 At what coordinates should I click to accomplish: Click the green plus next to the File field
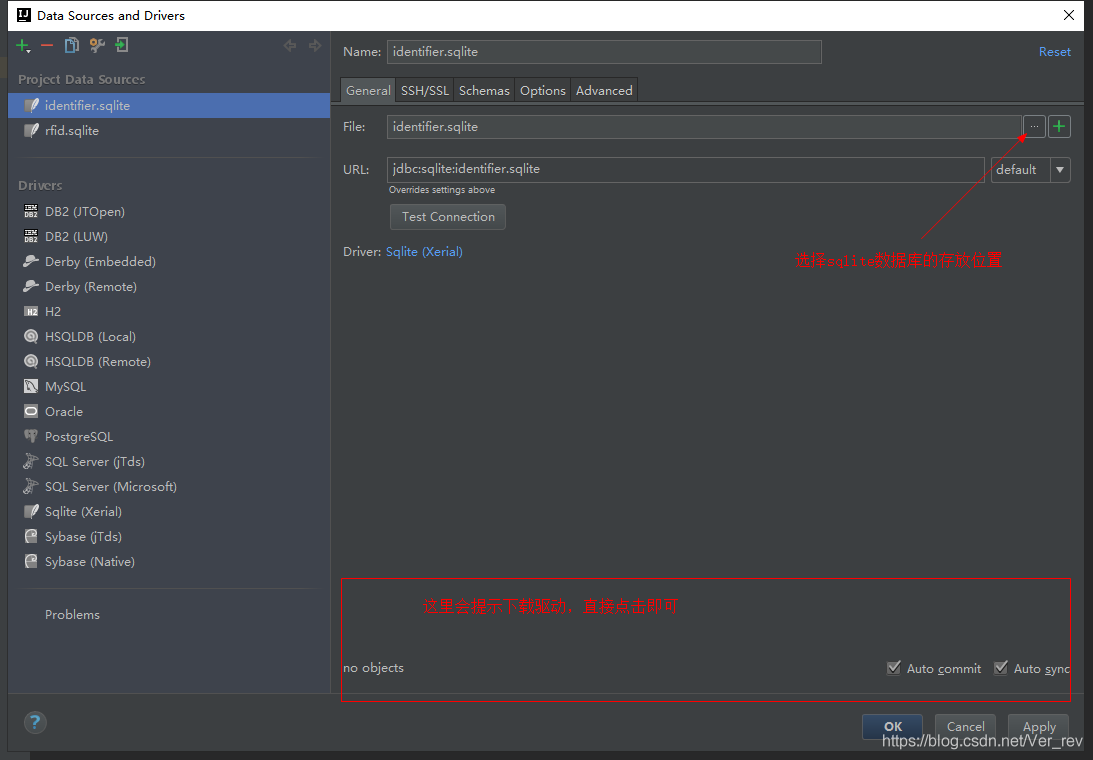1059,127
